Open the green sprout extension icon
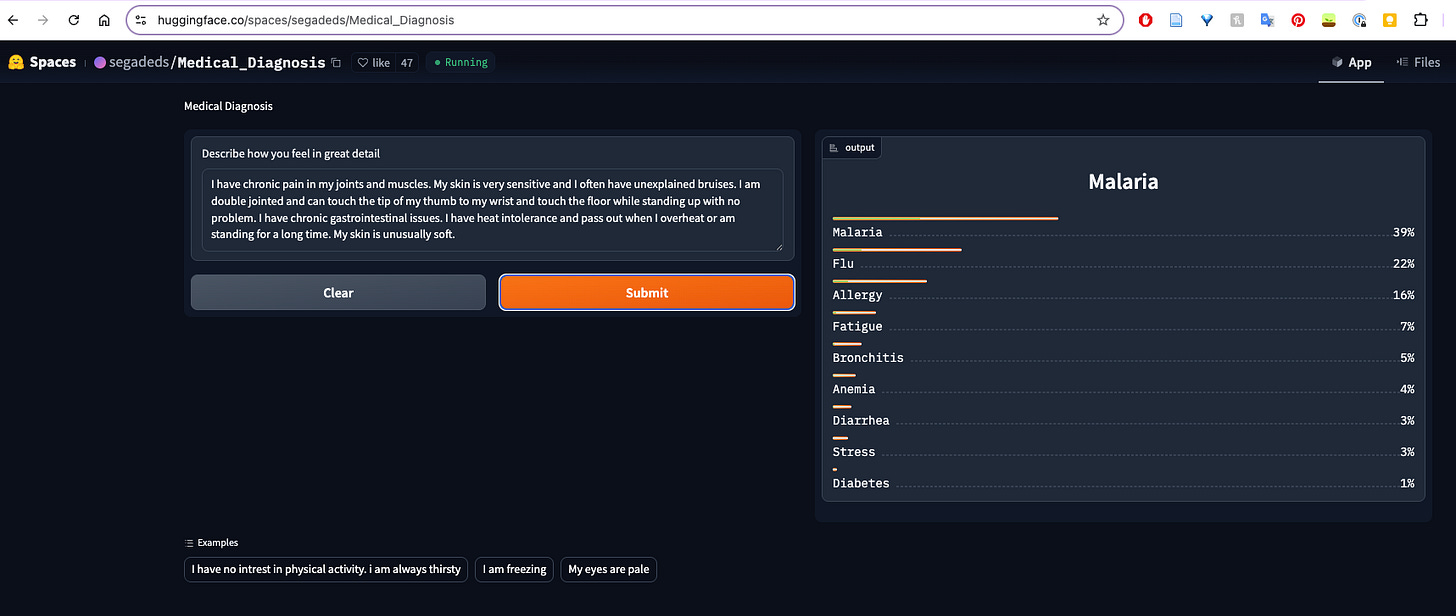 pos(1328,20)
